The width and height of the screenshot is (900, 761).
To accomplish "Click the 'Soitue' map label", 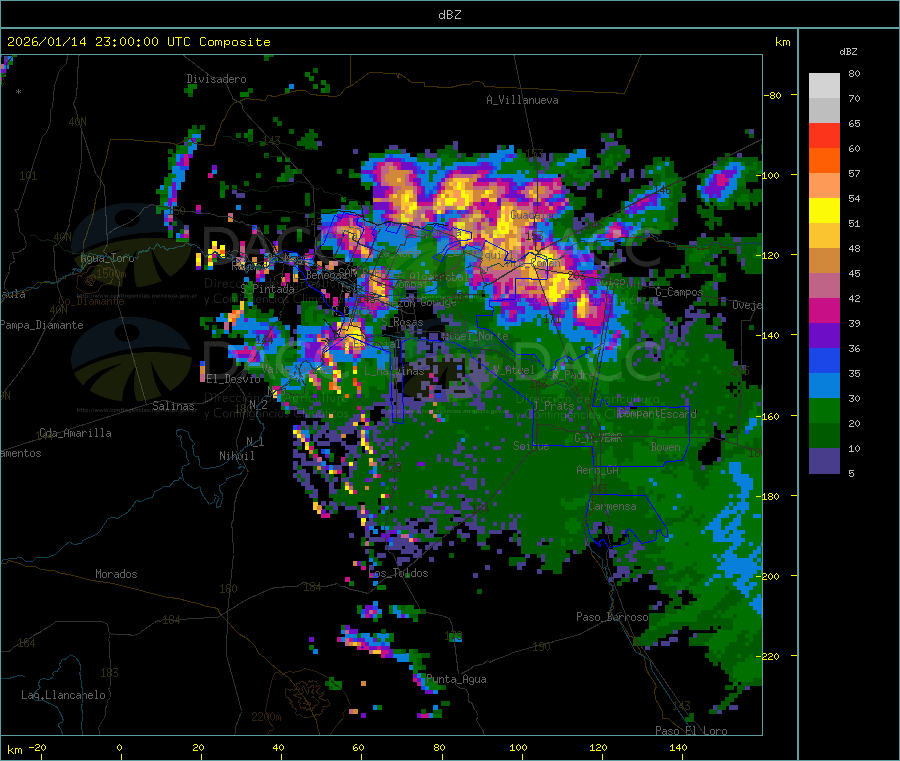I will (531, 446).
